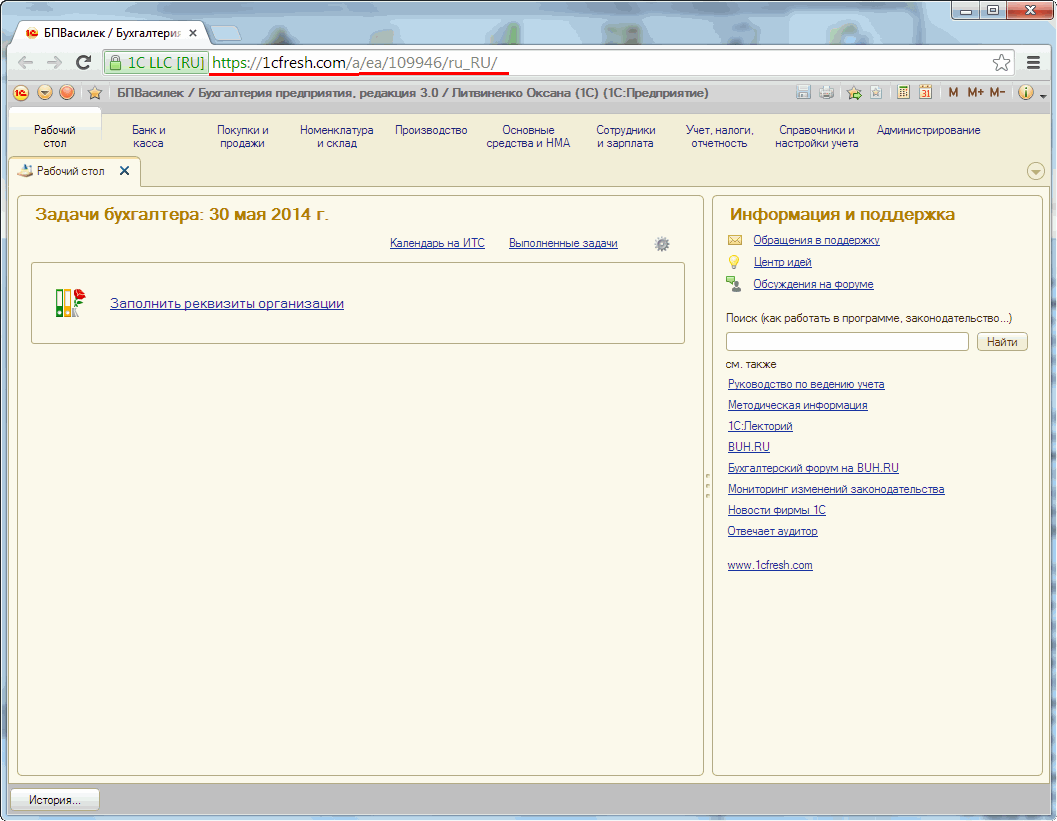Image resolution: width=1057 pixels, height=821 pixels.
Task: Reload the page with the refresh icon
Action: point(84,63)
